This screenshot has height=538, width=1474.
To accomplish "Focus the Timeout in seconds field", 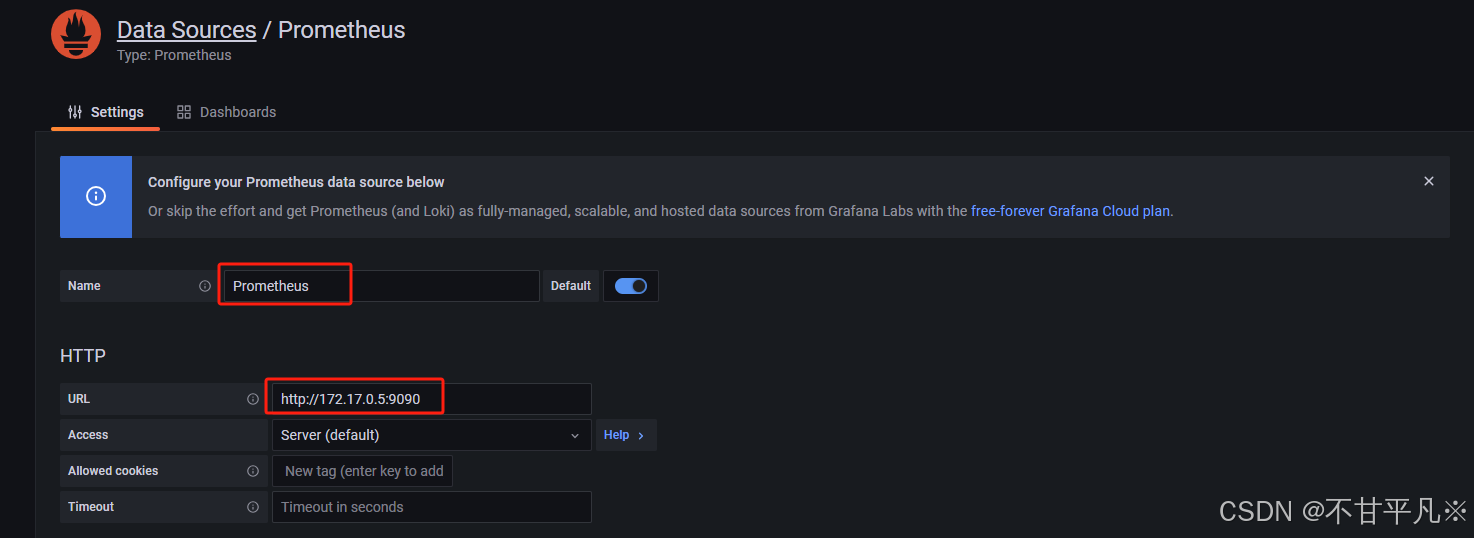I will point(432,507).
